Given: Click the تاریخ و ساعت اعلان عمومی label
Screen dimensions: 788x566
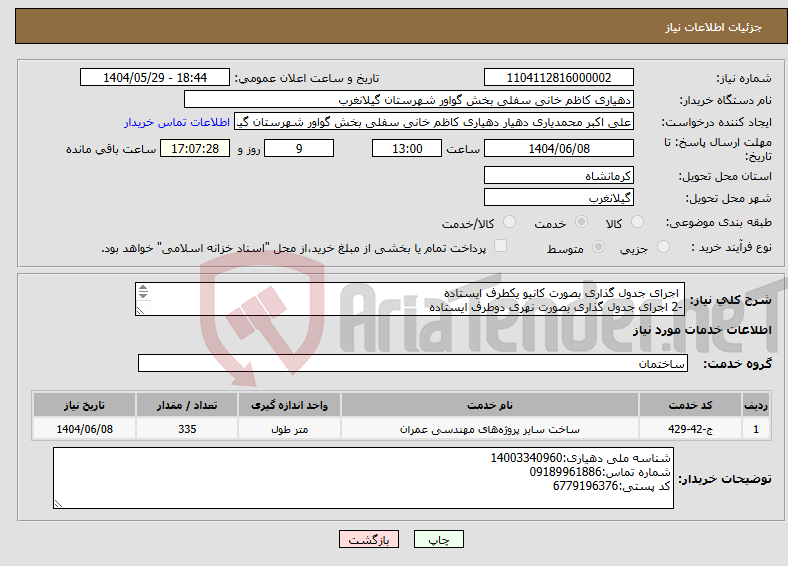Looking at the screenshot, I should [307, 78].
